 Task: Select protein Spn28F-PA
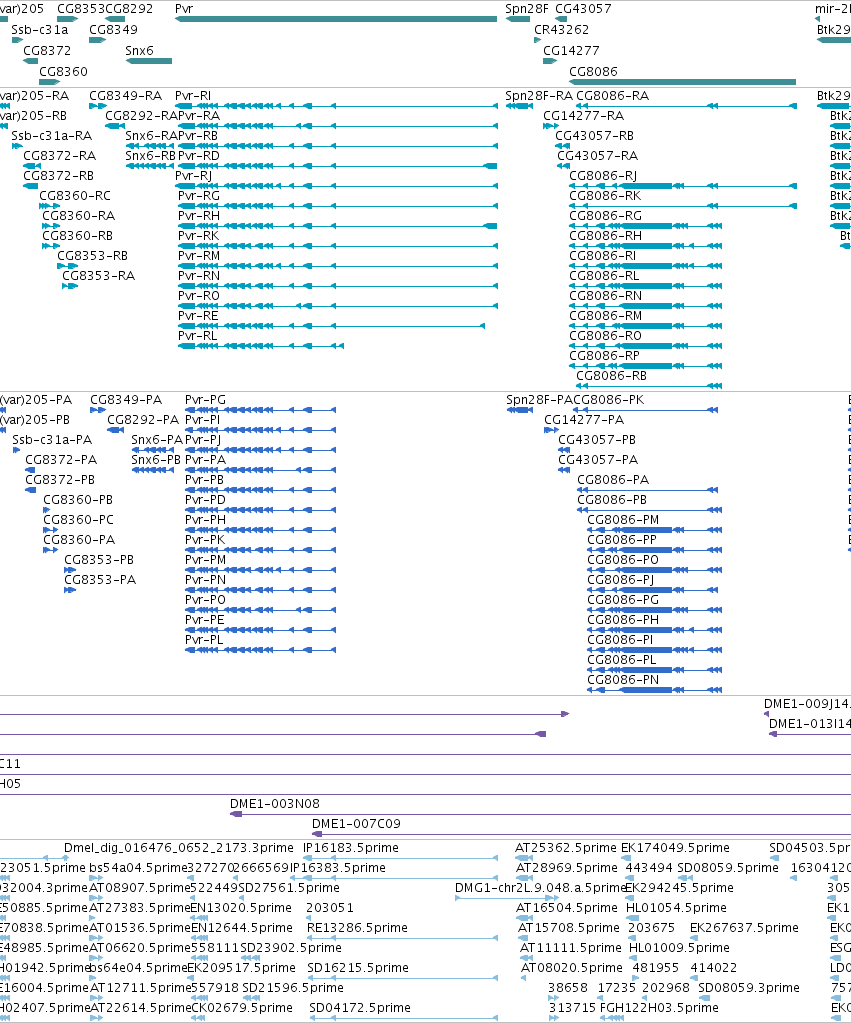click(539, 400)
